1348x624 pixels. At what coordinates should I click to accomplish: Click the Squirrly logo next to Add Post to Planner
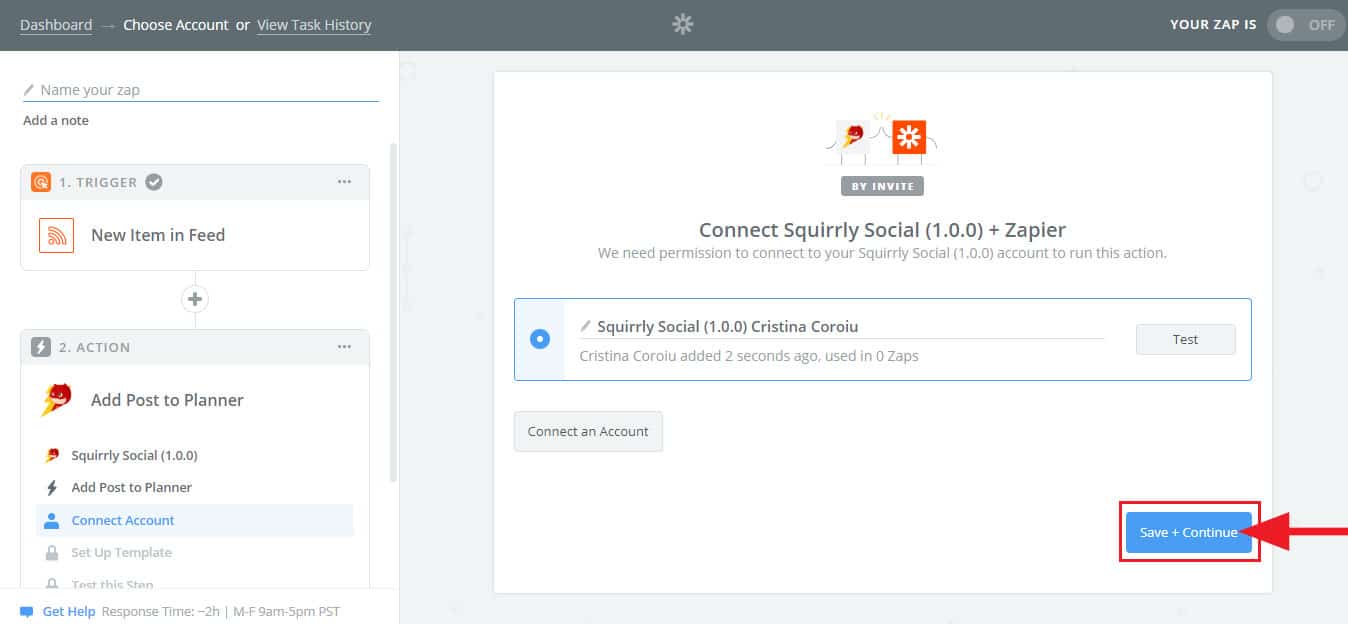[56, 400]
